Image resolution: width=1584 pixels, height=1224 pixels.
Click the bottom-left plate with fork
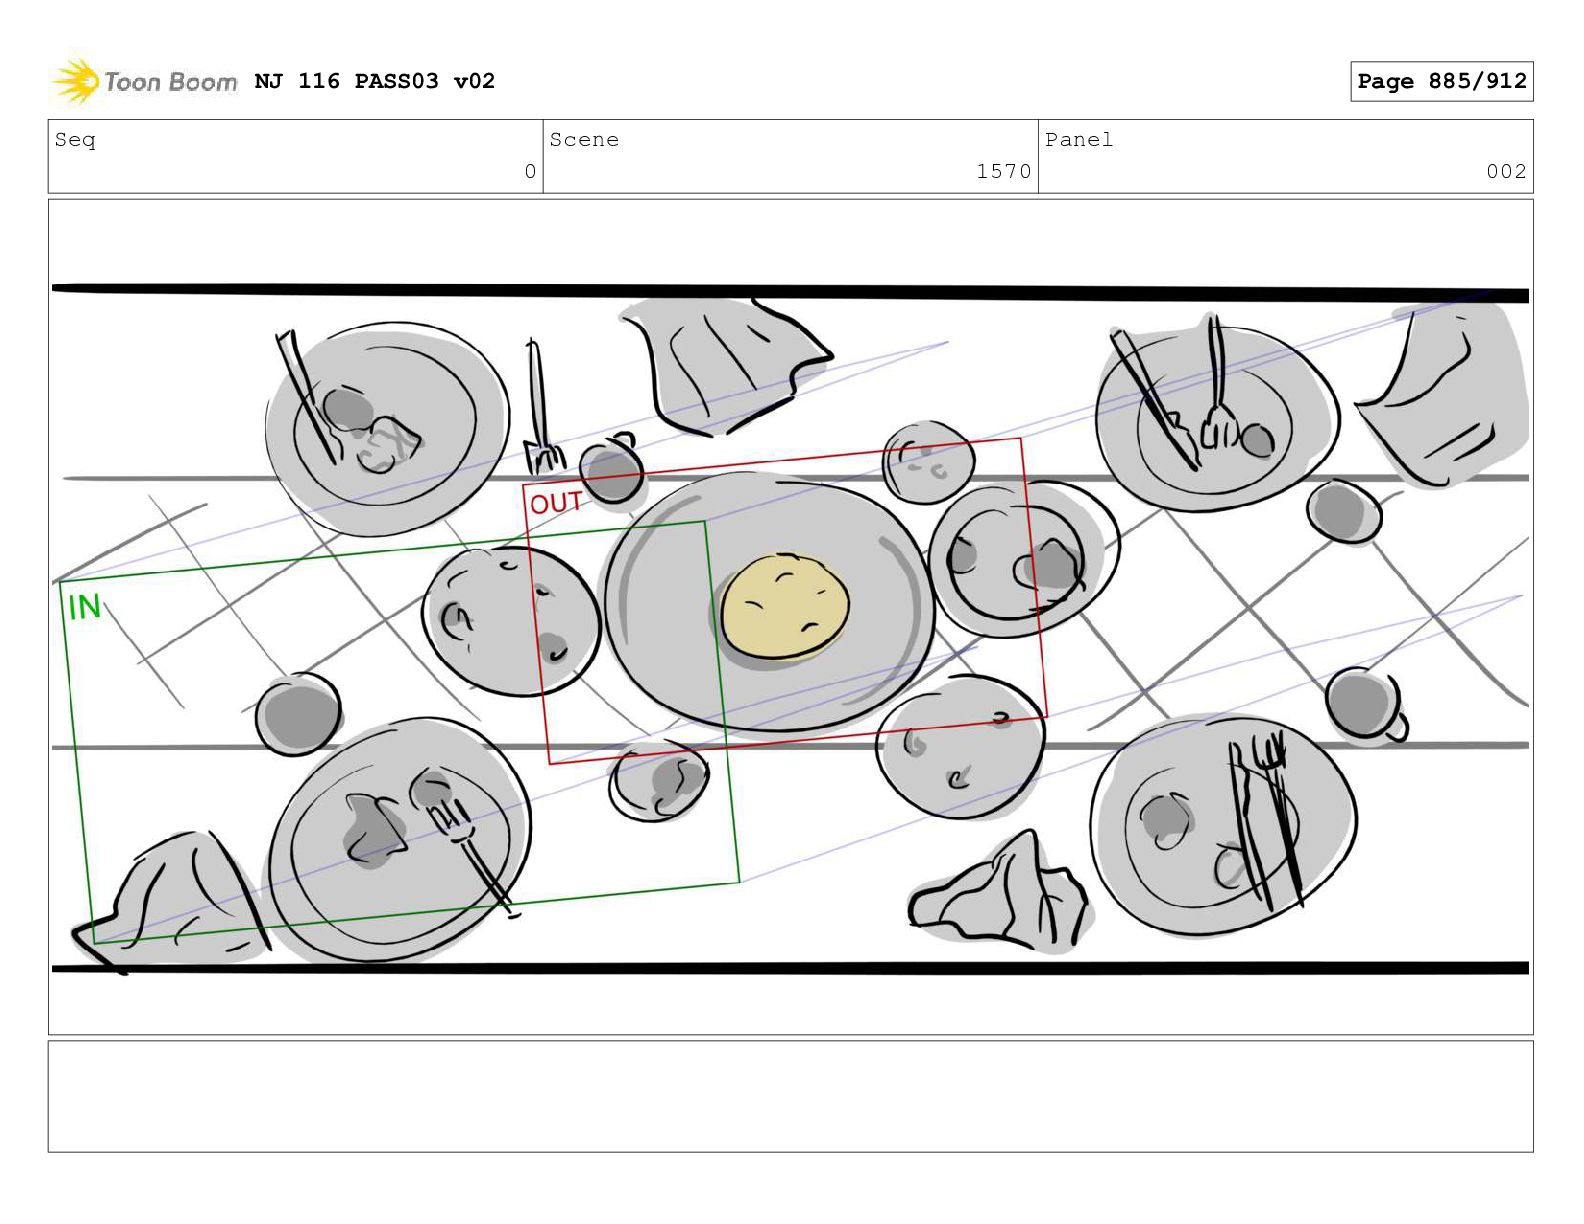pos(399,838)
